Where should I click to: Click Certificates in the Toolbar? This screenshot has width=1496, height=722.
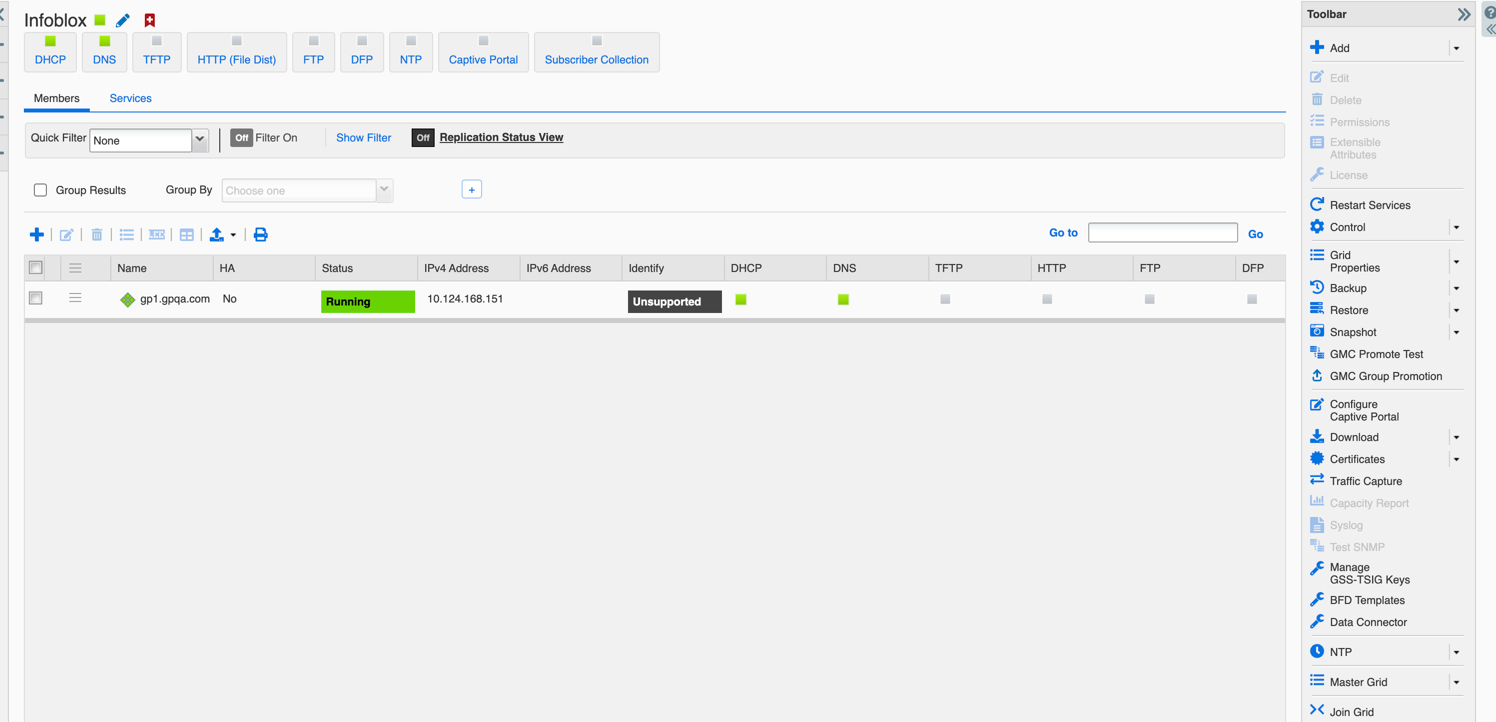pos(1357,459)
